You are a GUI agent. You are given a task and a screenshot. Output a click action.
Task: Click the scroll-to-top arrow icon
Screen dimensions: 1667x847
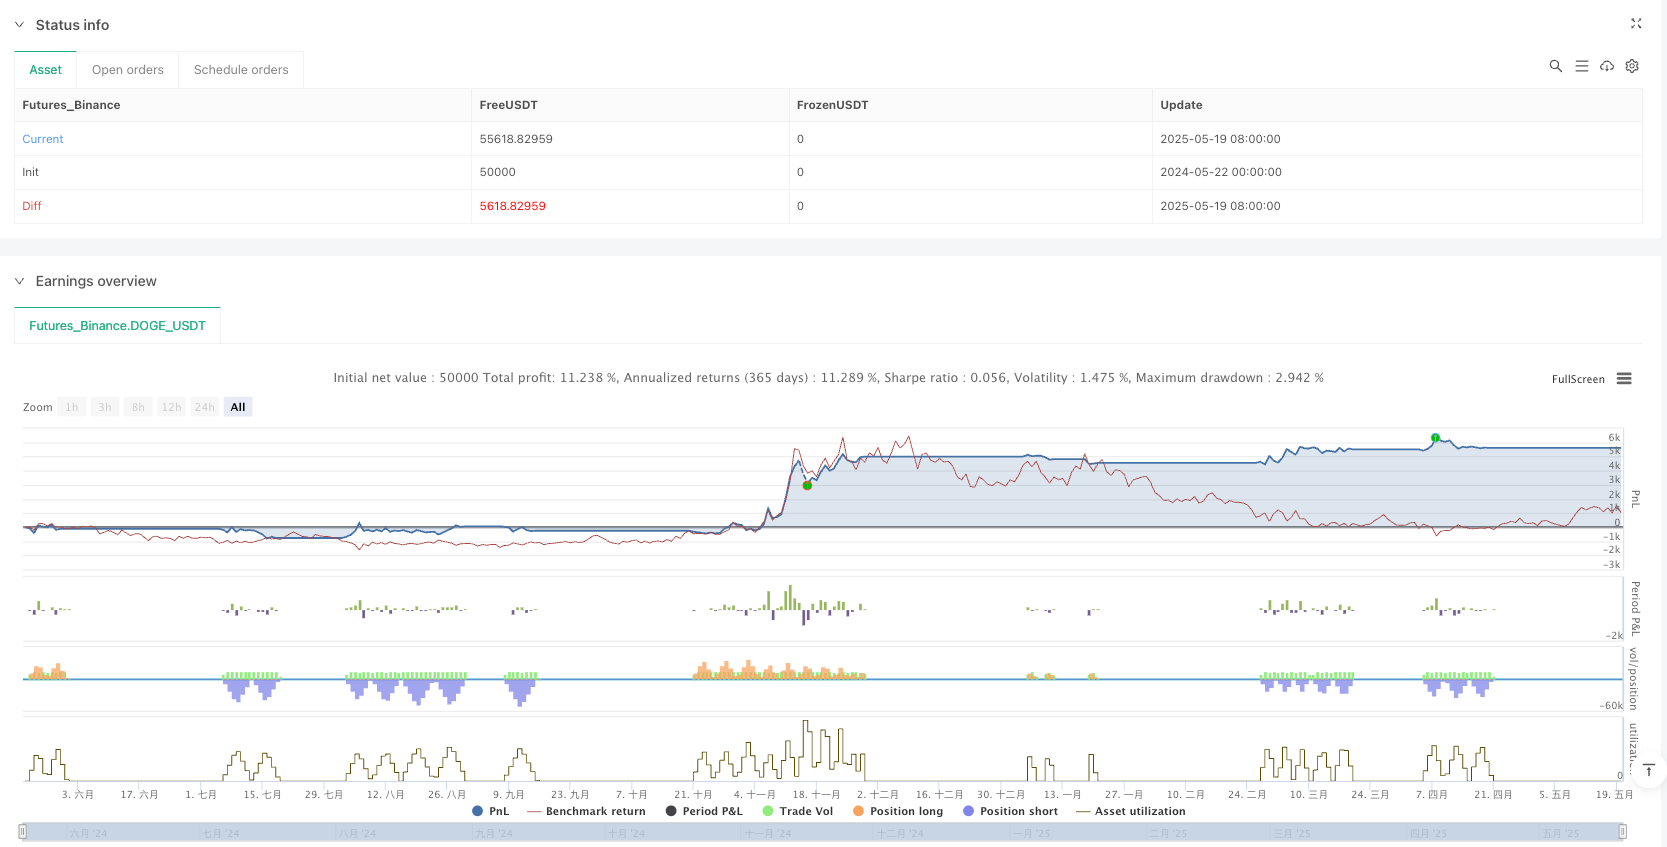1649,770
